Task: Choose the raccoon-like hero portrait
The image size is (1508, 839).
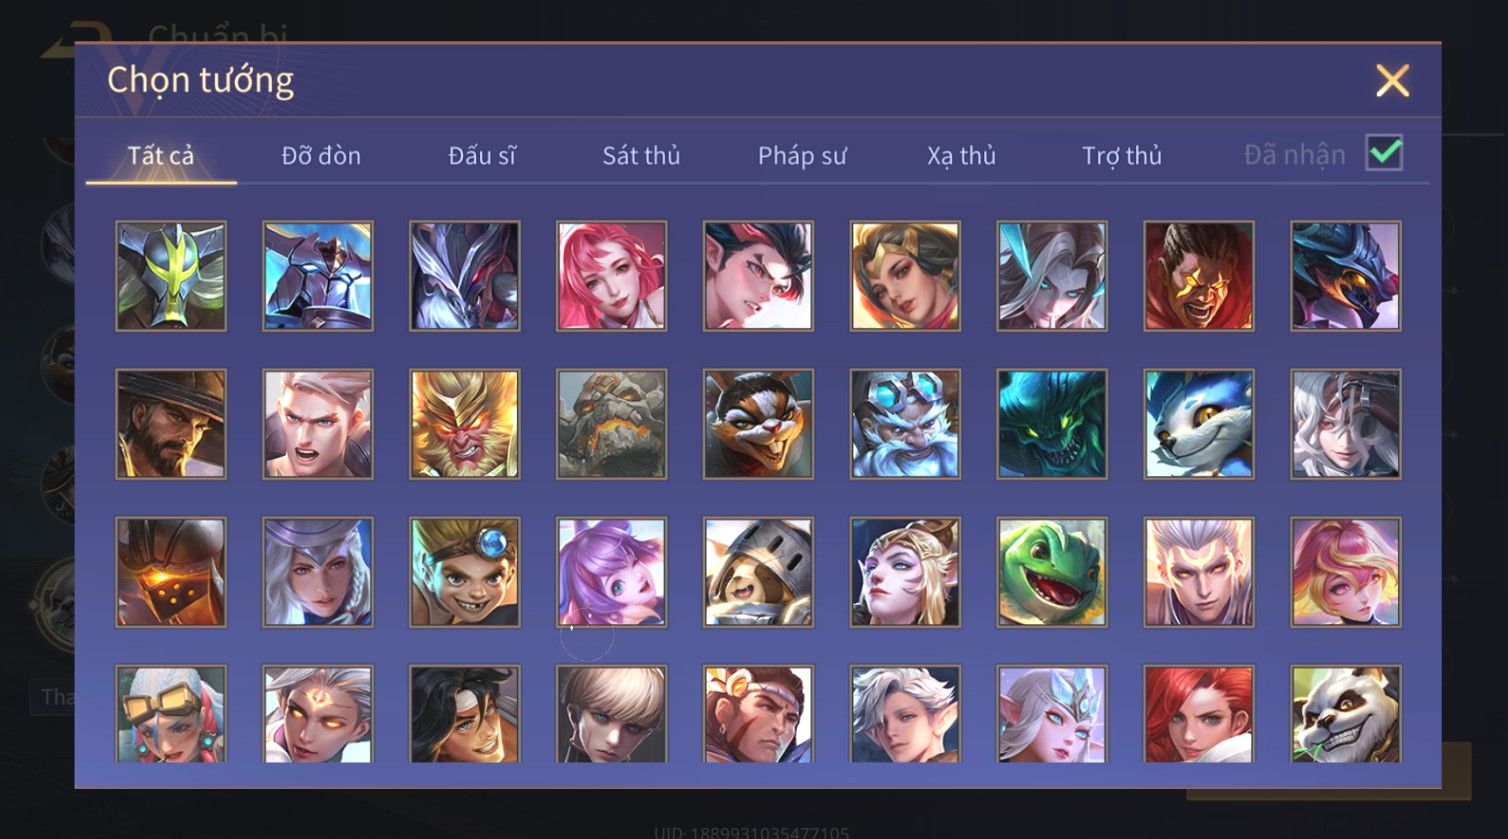Action: coord(759,424)
